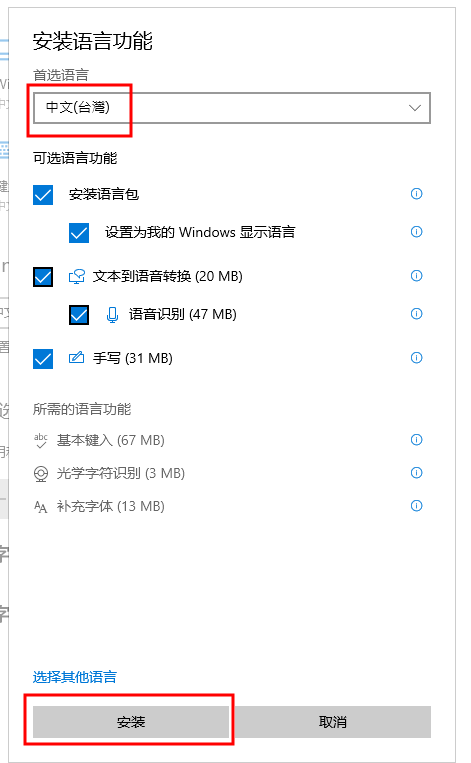This screenshot has height=763, width=471.
Task: Click info icon for 文本到语音转换
Action: pos(417,276)
